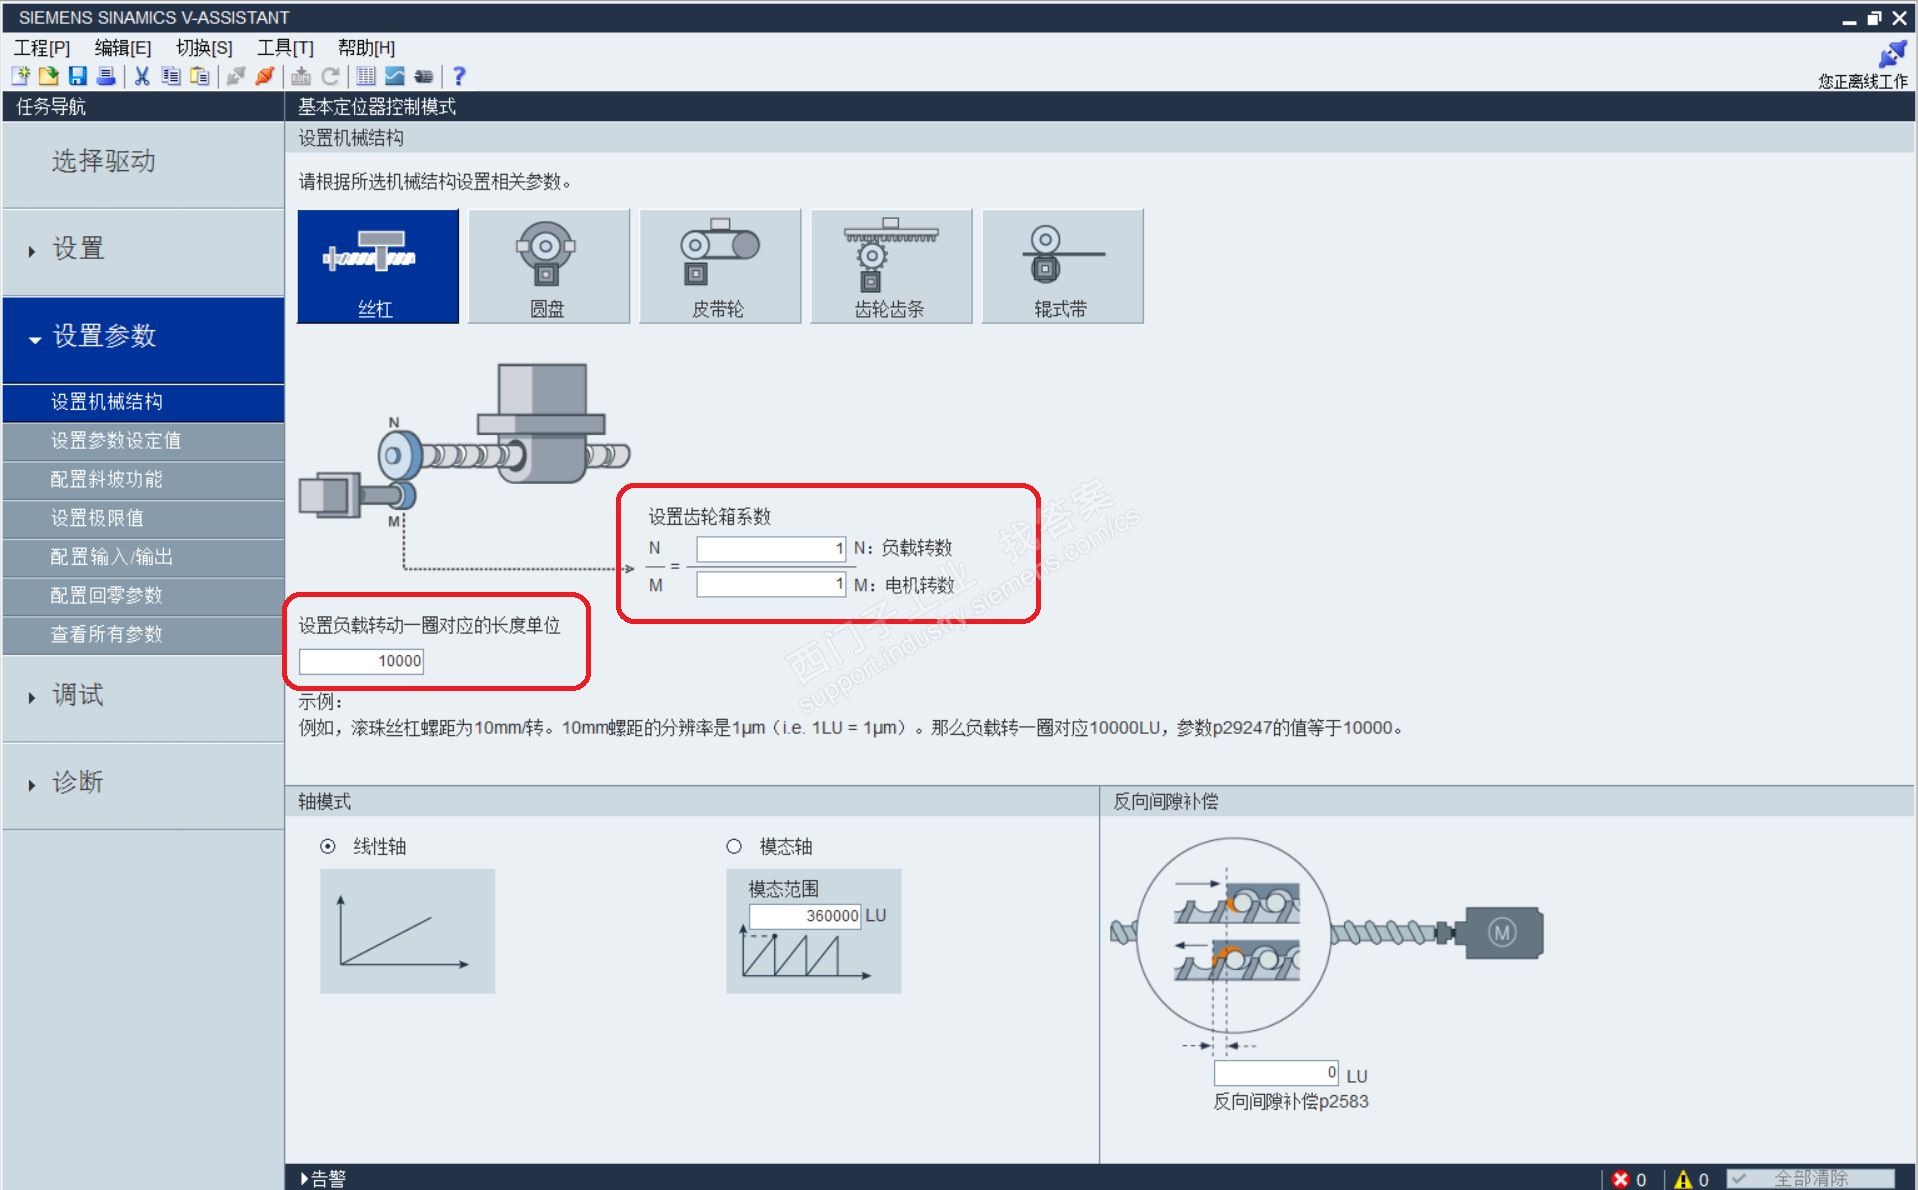The height and width of the screenshot is (1190, 1918).
Task: Open the 切换[S] menu
Action: click(204, 48)
